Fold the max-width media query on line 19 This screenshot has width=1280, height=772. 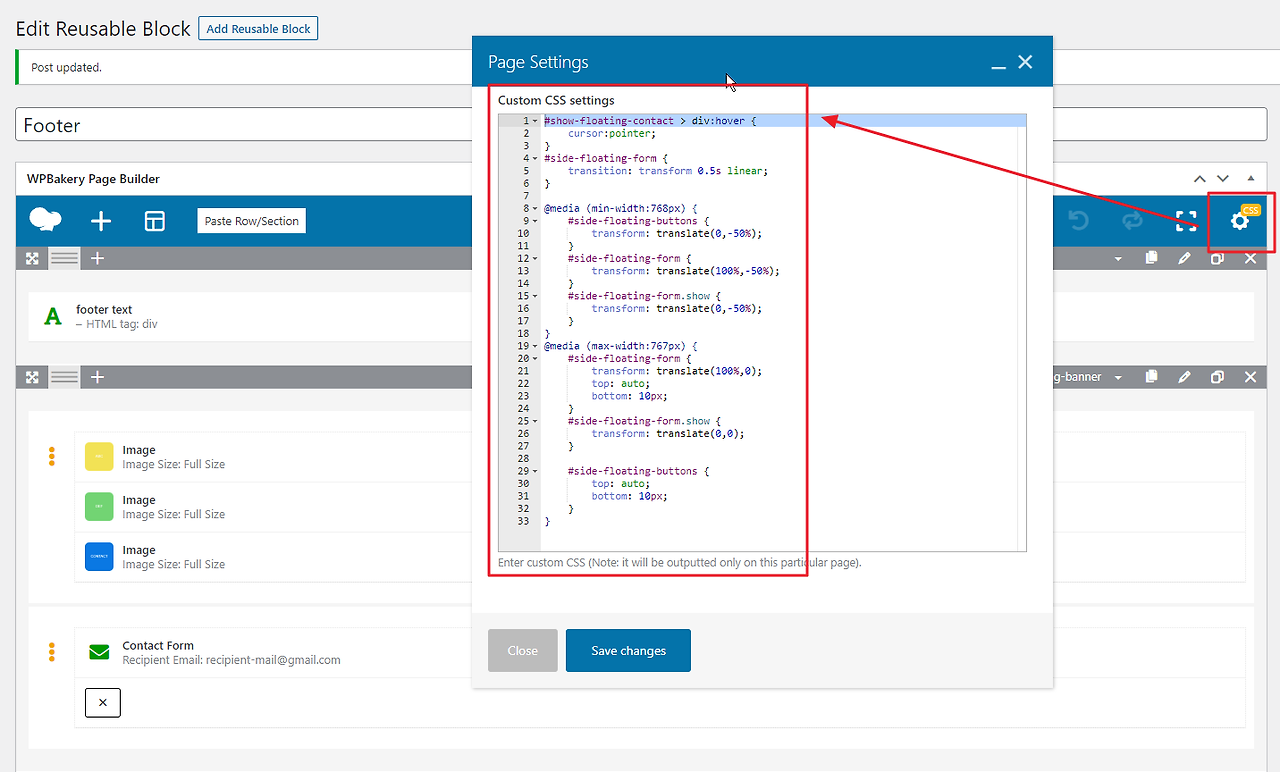pos(535,346)
